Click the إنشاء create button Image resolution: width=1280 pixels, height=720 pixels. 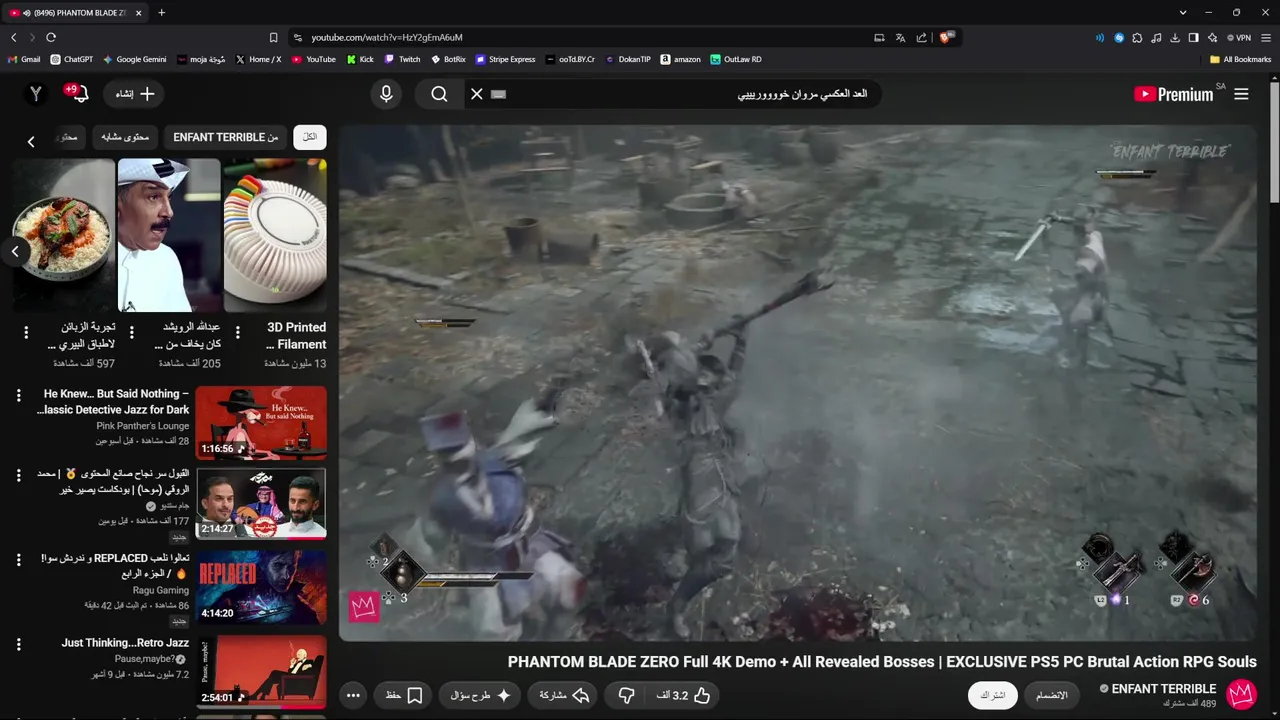pyautogui.click(x=135, y=94)
